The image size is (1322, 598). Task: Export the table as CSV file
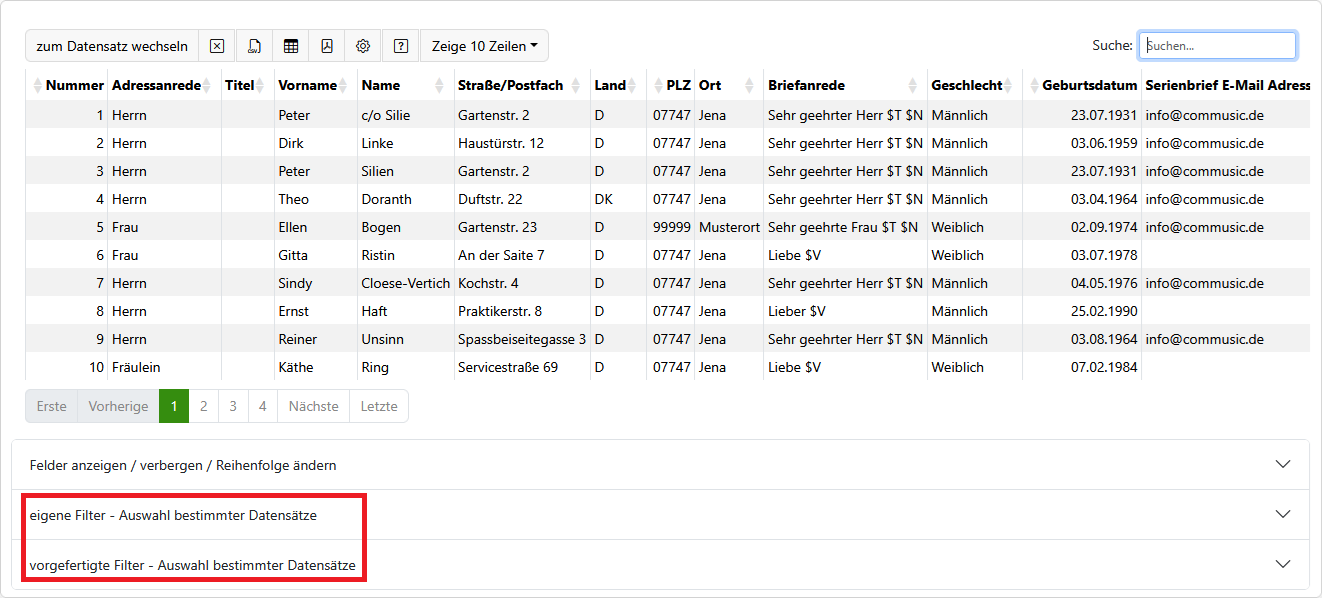254,46
